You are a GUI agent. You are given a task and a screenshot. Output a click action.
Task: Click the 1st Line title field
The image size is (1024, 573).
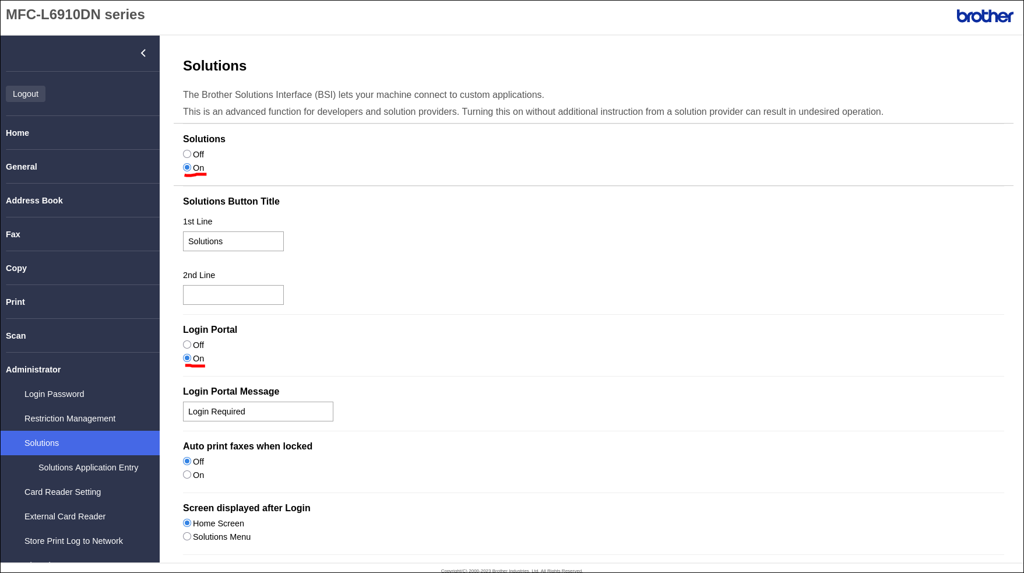(233, 241)
